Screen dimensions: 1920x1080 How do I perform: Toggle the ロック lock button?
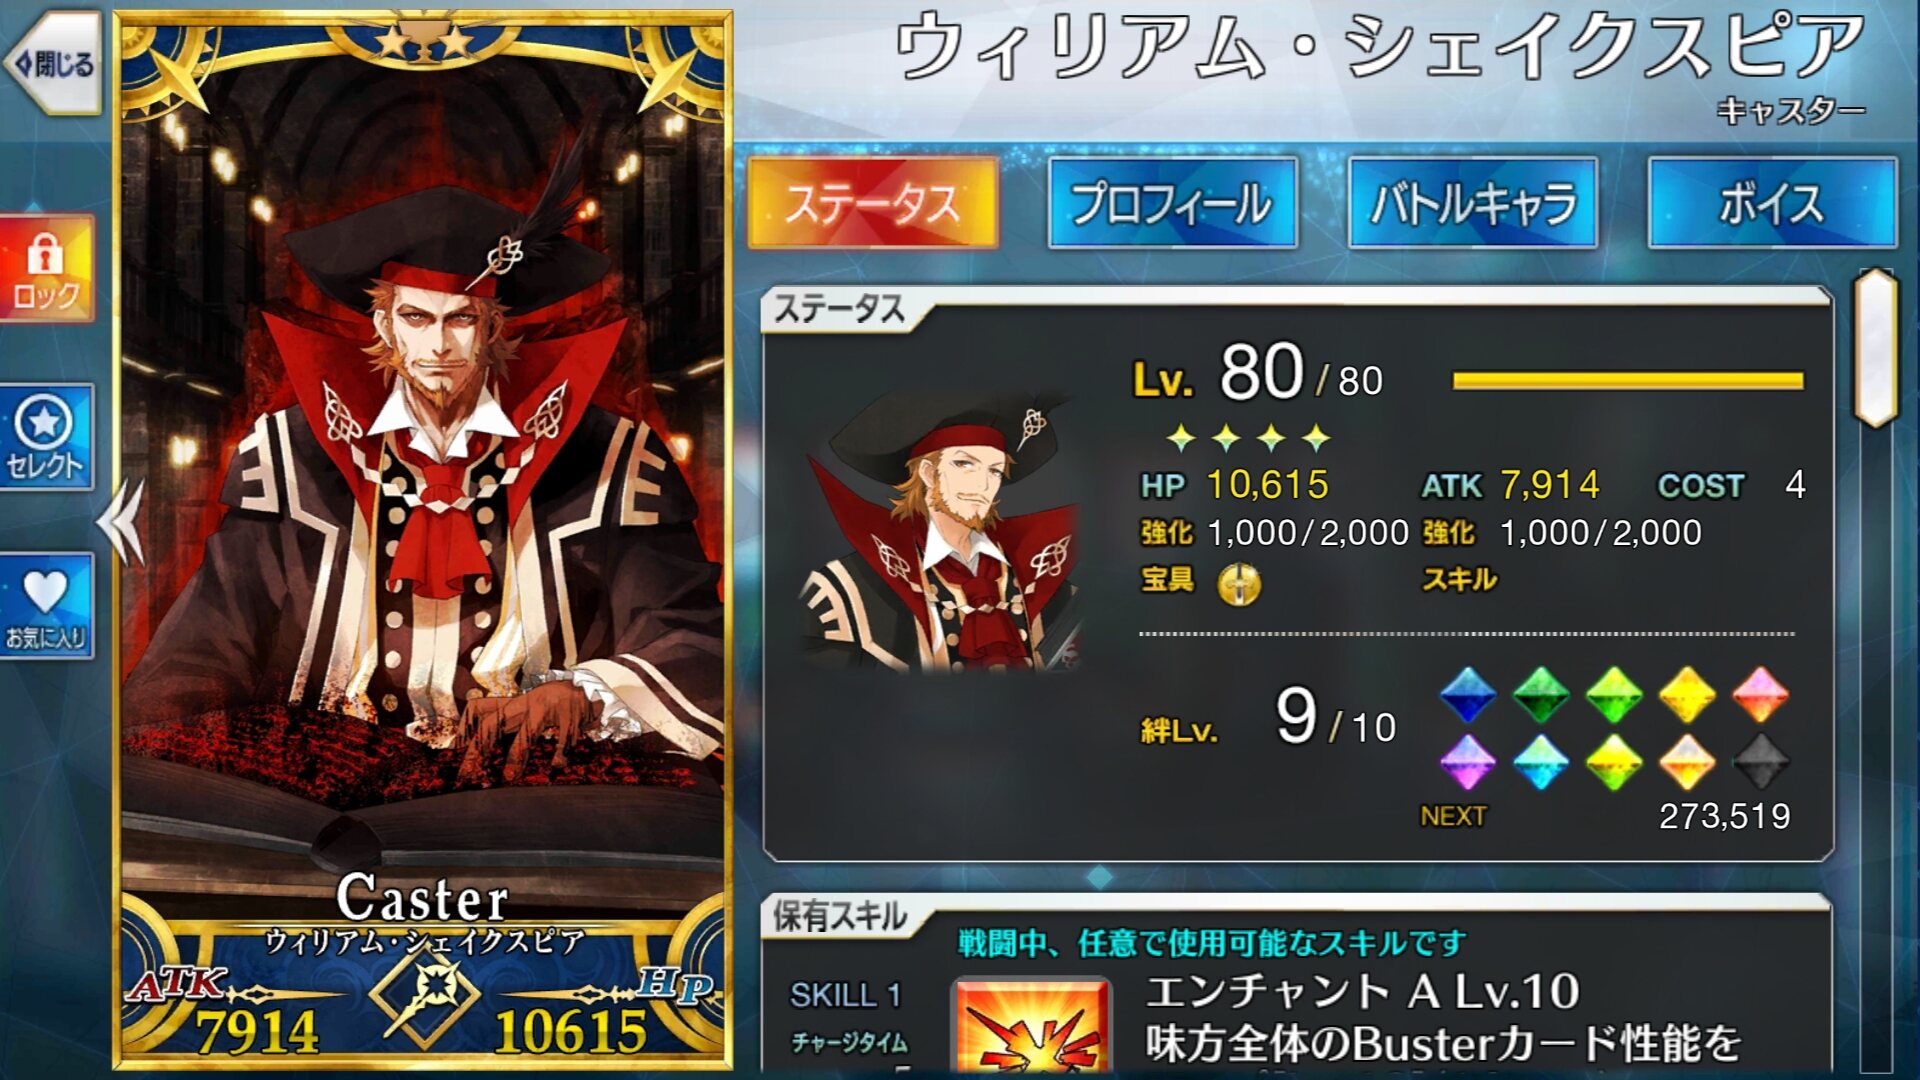click(47, 268)
